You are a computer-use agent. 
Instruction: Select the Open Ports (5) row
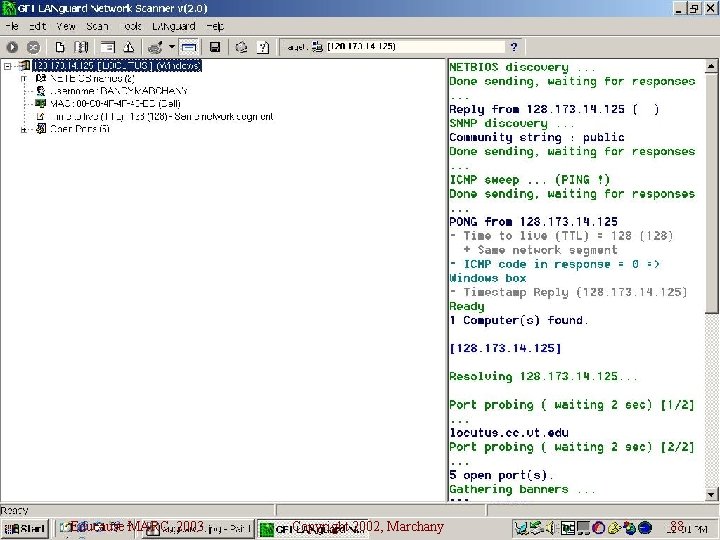point(79,129)
